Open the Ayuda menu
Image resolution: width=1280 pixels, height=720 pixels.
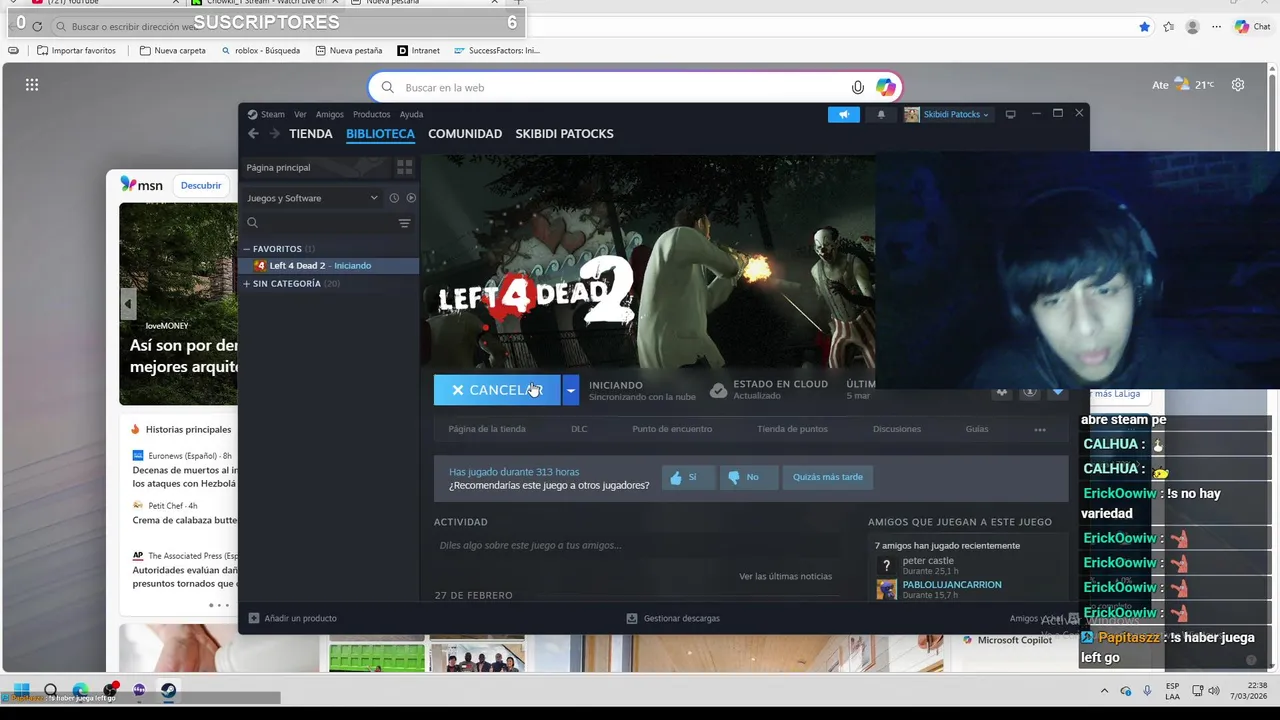click(x=411, y=114)
